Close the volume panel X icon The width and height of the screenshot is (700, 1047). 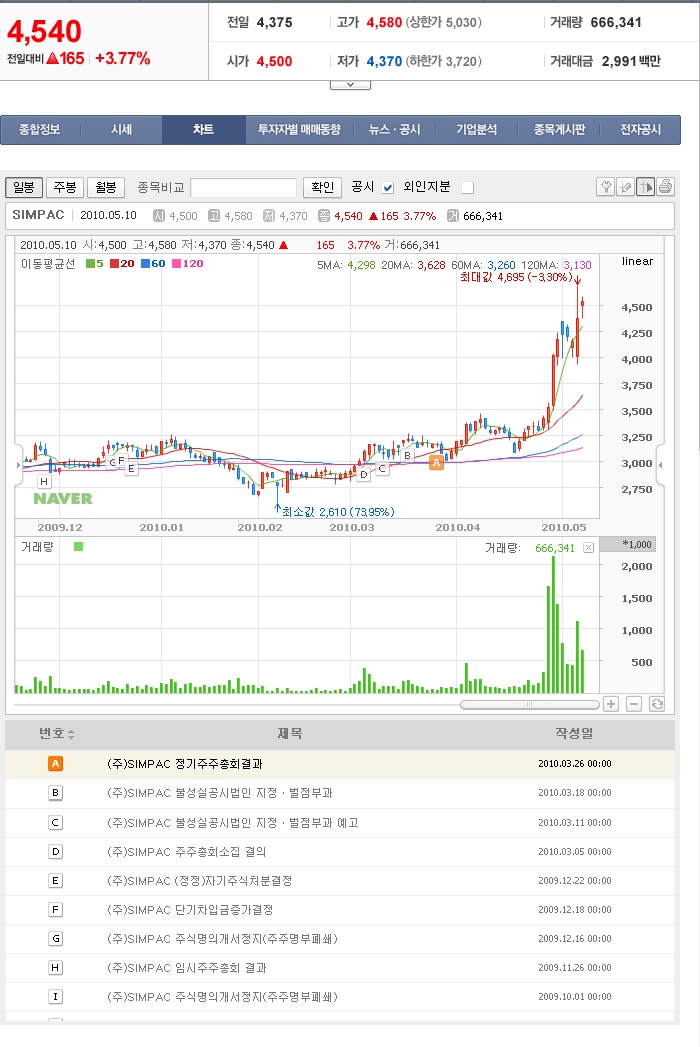tap(588, 548)
